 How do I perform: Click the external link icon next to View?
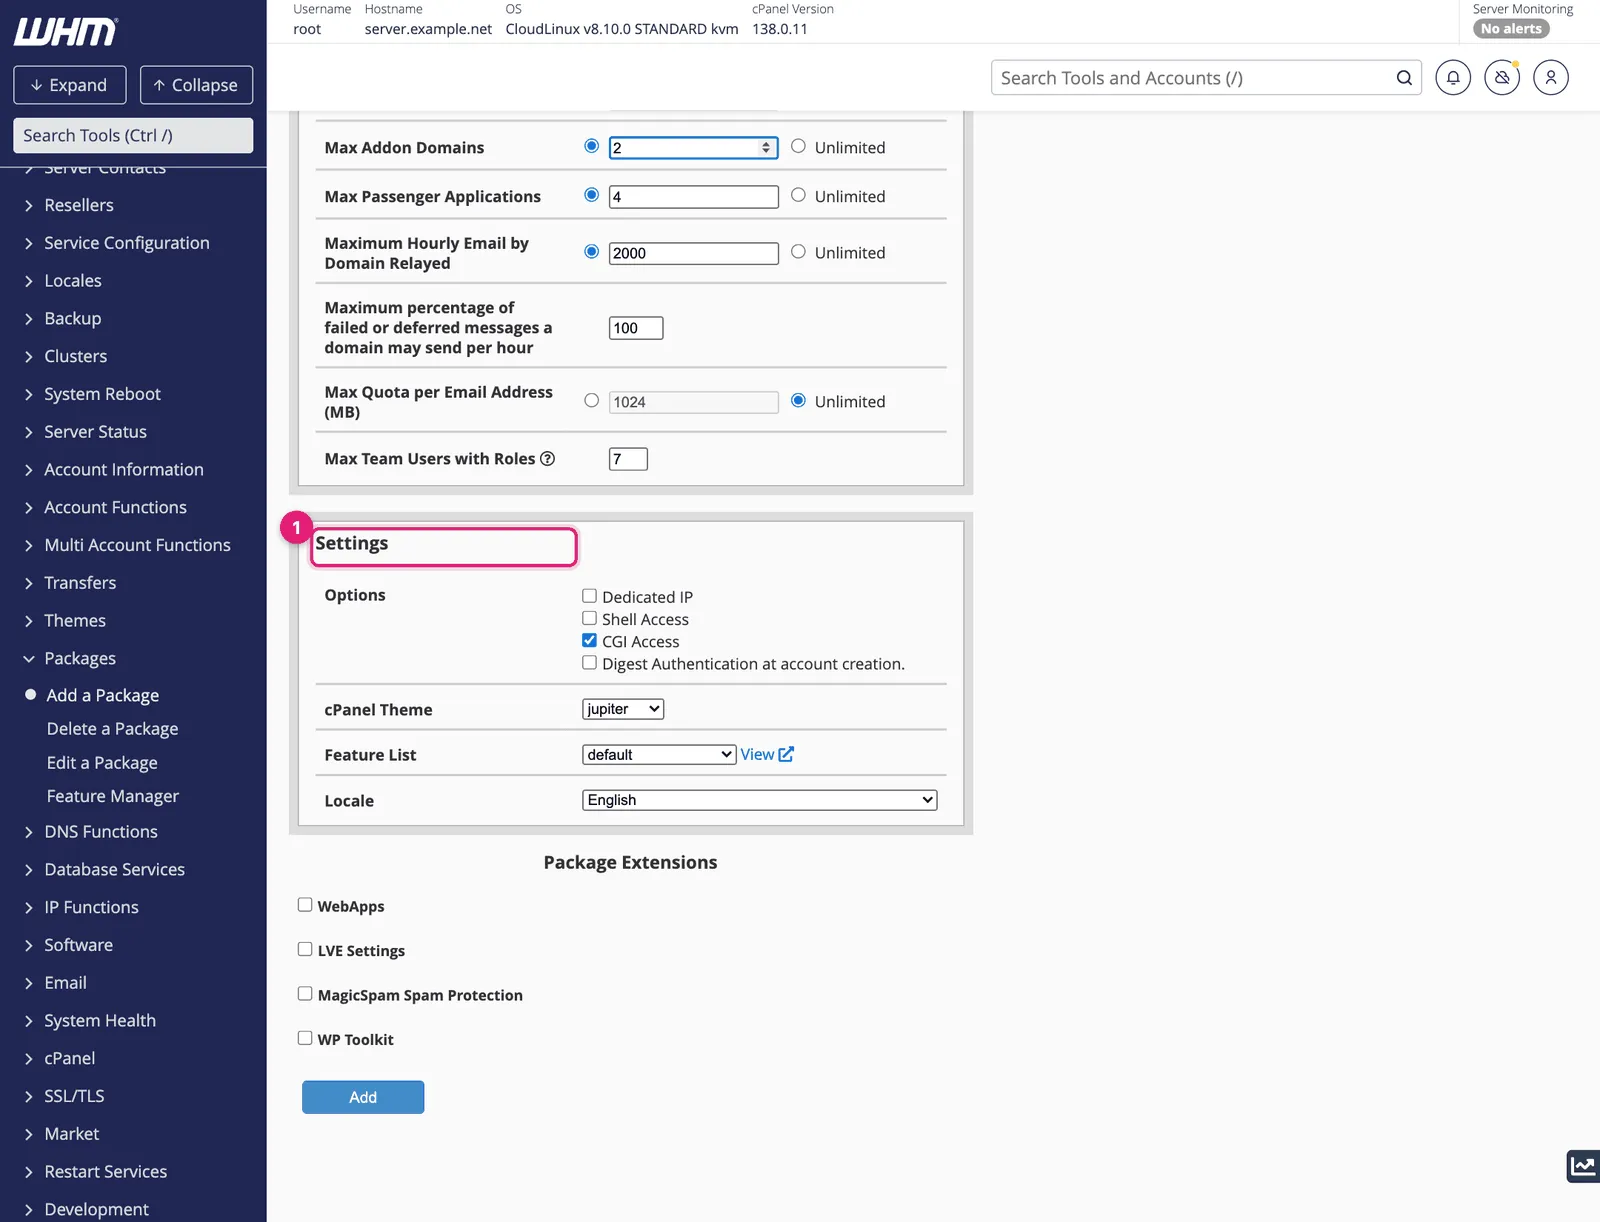tap(786, 754)
